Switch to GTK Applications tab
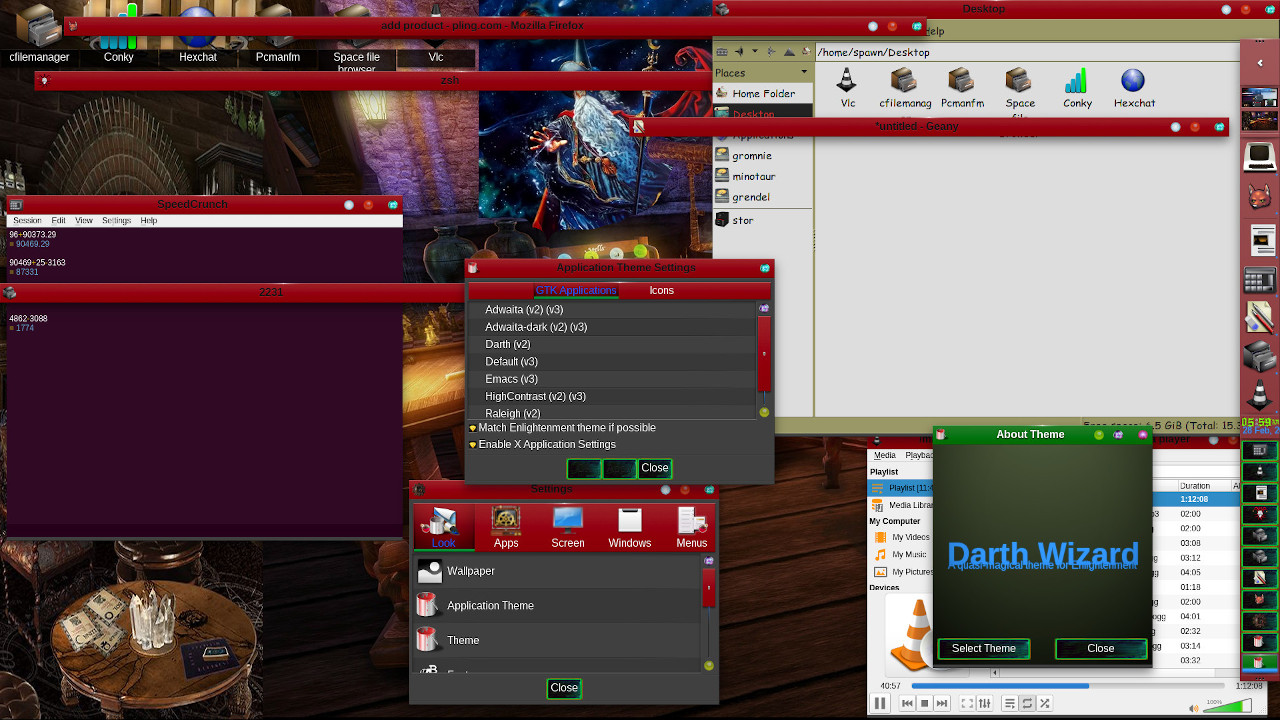1280x720 pixels. point(576,291)
